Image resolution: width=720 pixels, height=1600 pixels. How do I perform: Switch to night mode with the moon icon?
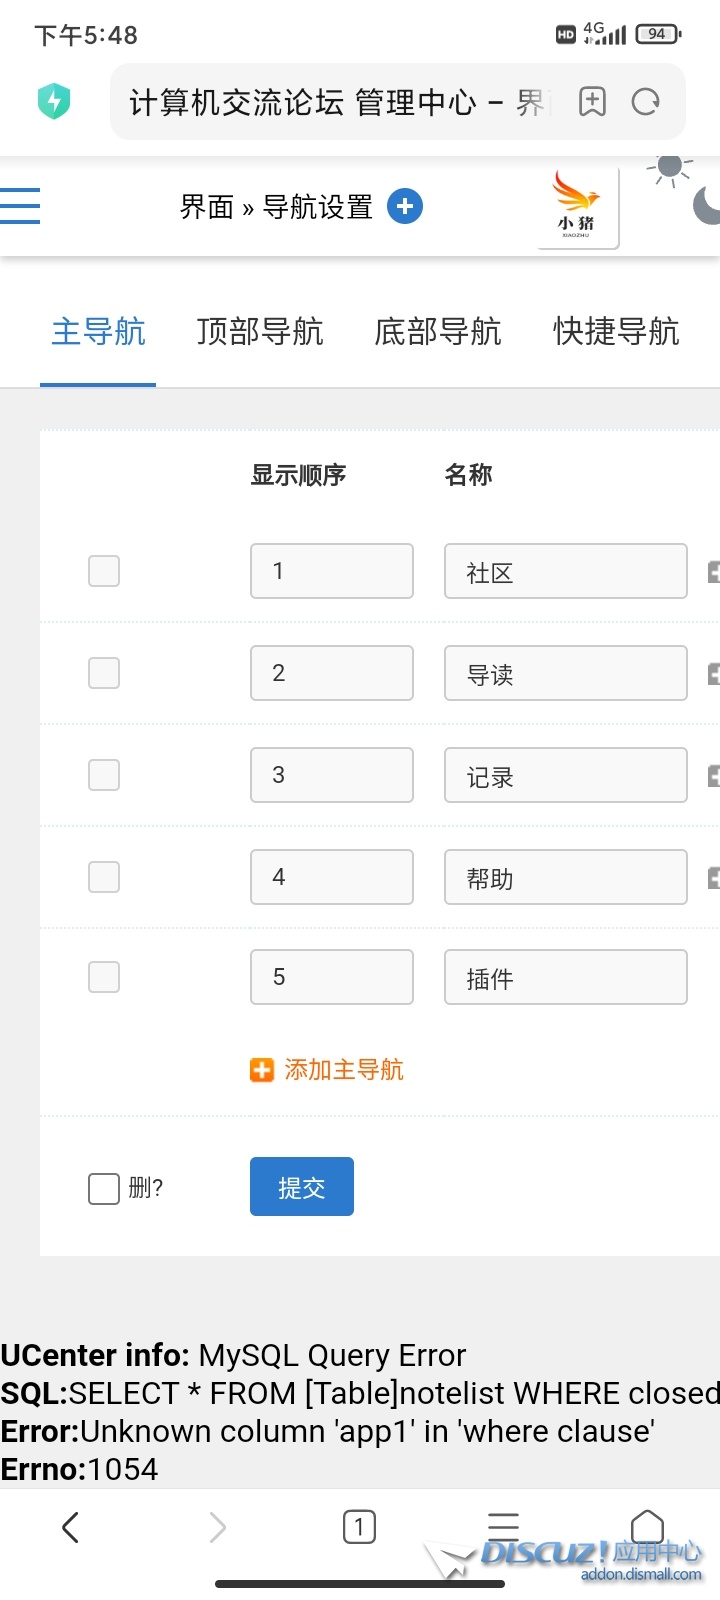coord(707,205)
